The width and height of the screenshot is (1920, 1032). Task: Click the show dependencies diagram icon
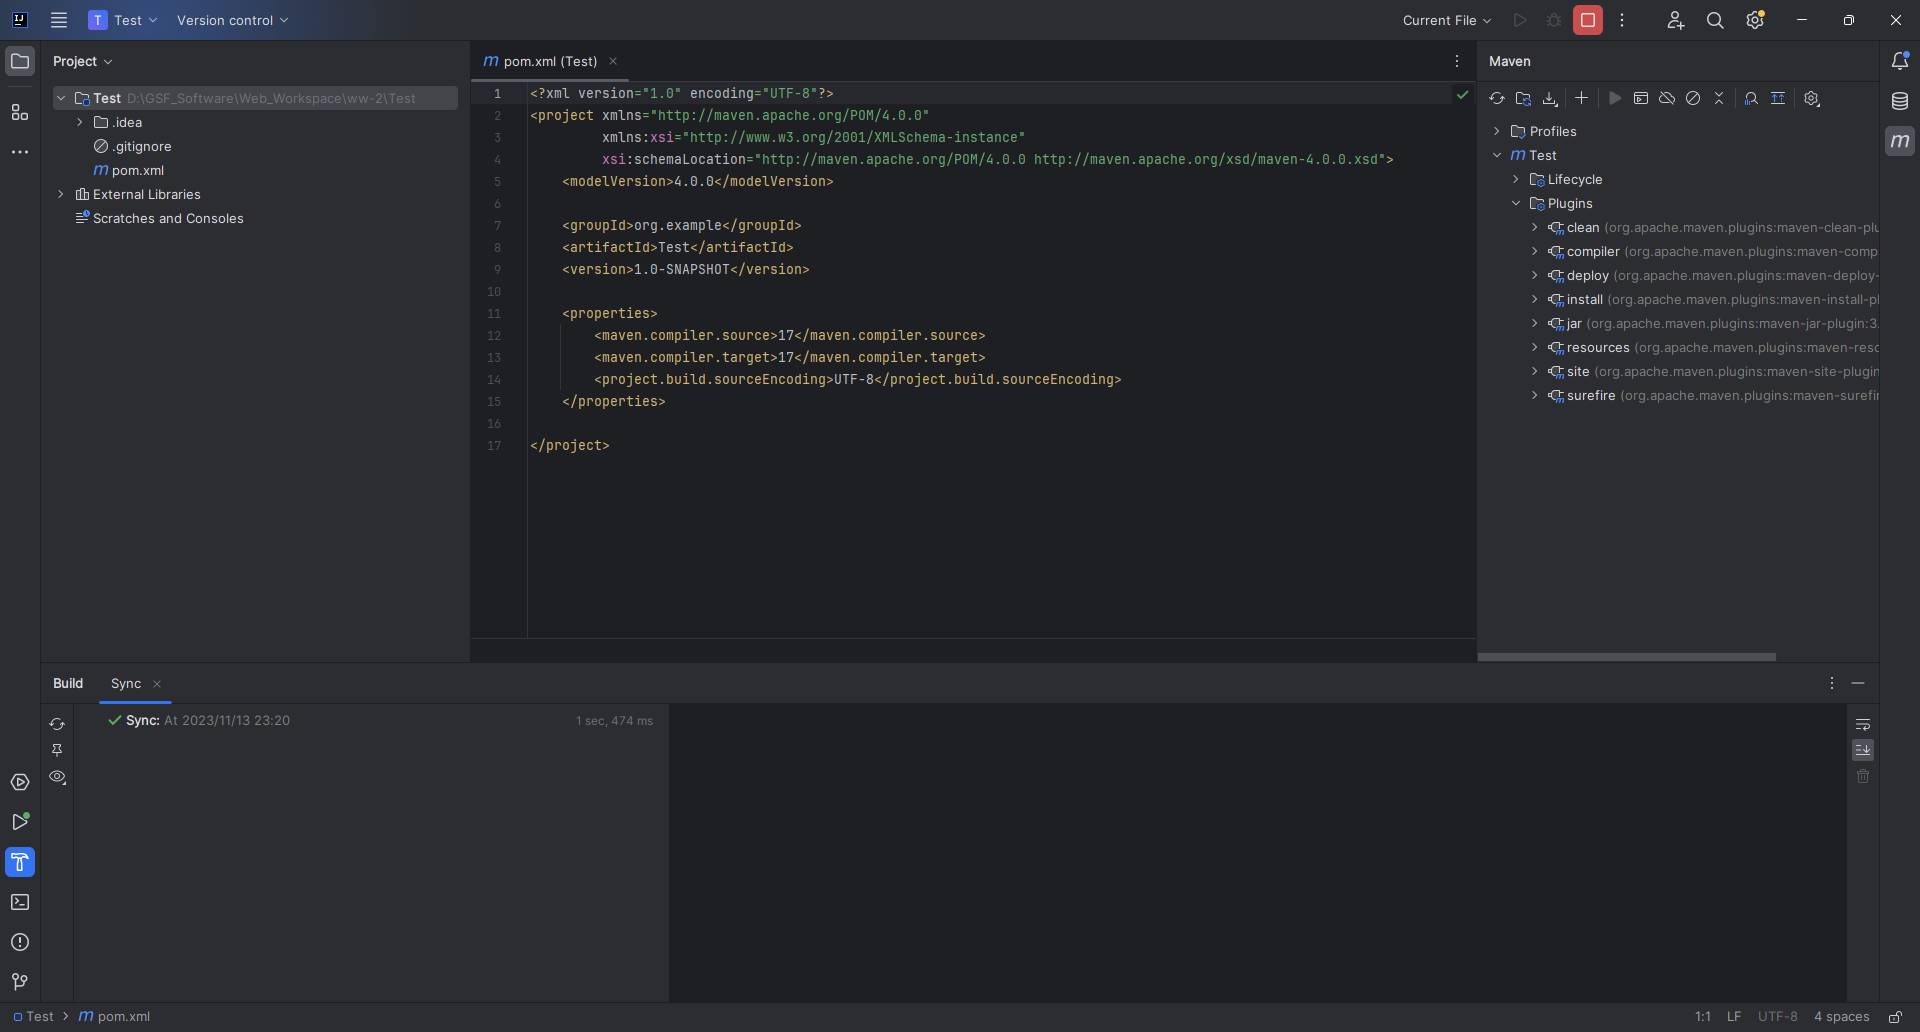click(1778, 98)
